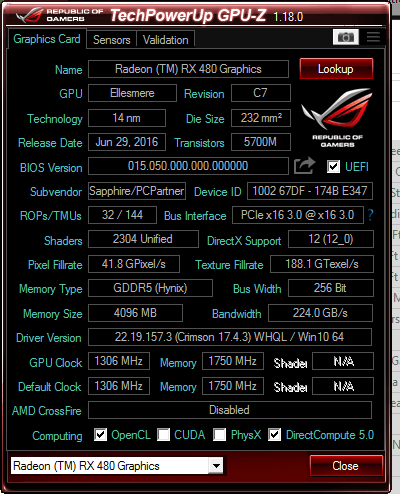Open the hamburger menu icon
The image size is (400, 494).
click(373, 37)
